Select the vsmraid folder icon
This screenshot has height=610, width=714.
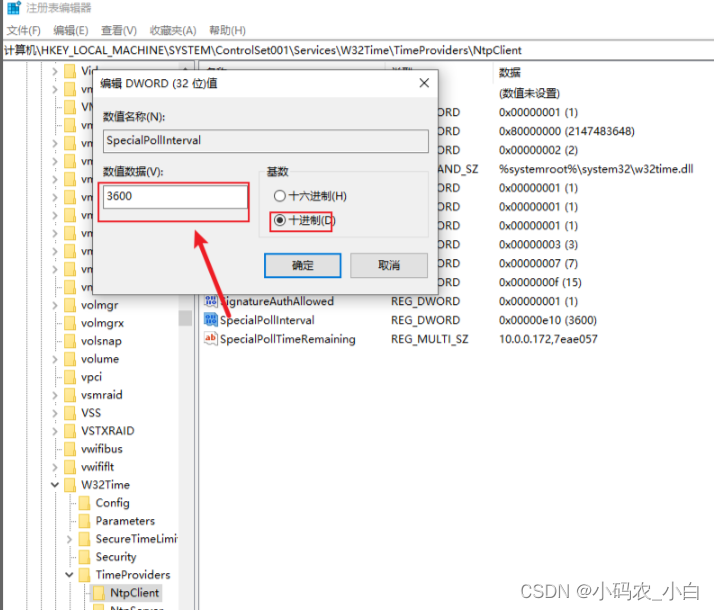pyautogui.click(x=70, y=394)
